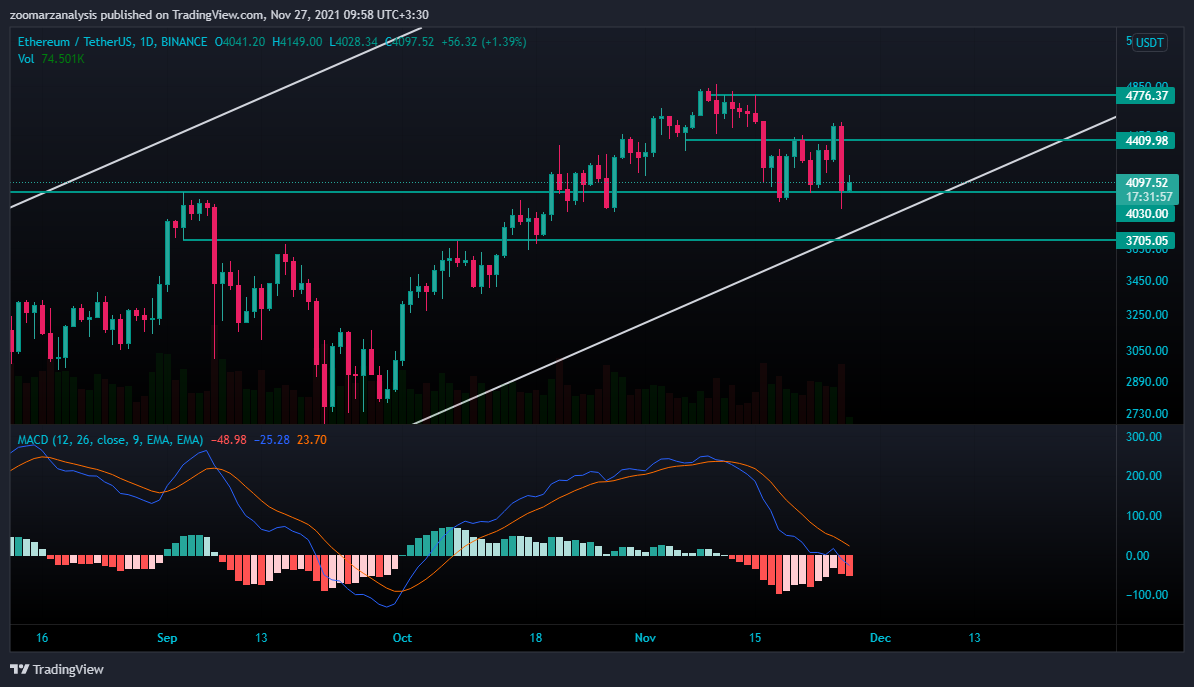1194x687 pixels.
Task: Click the +56.32 (+1.39%) change value
Action: (x=484, y=42)
